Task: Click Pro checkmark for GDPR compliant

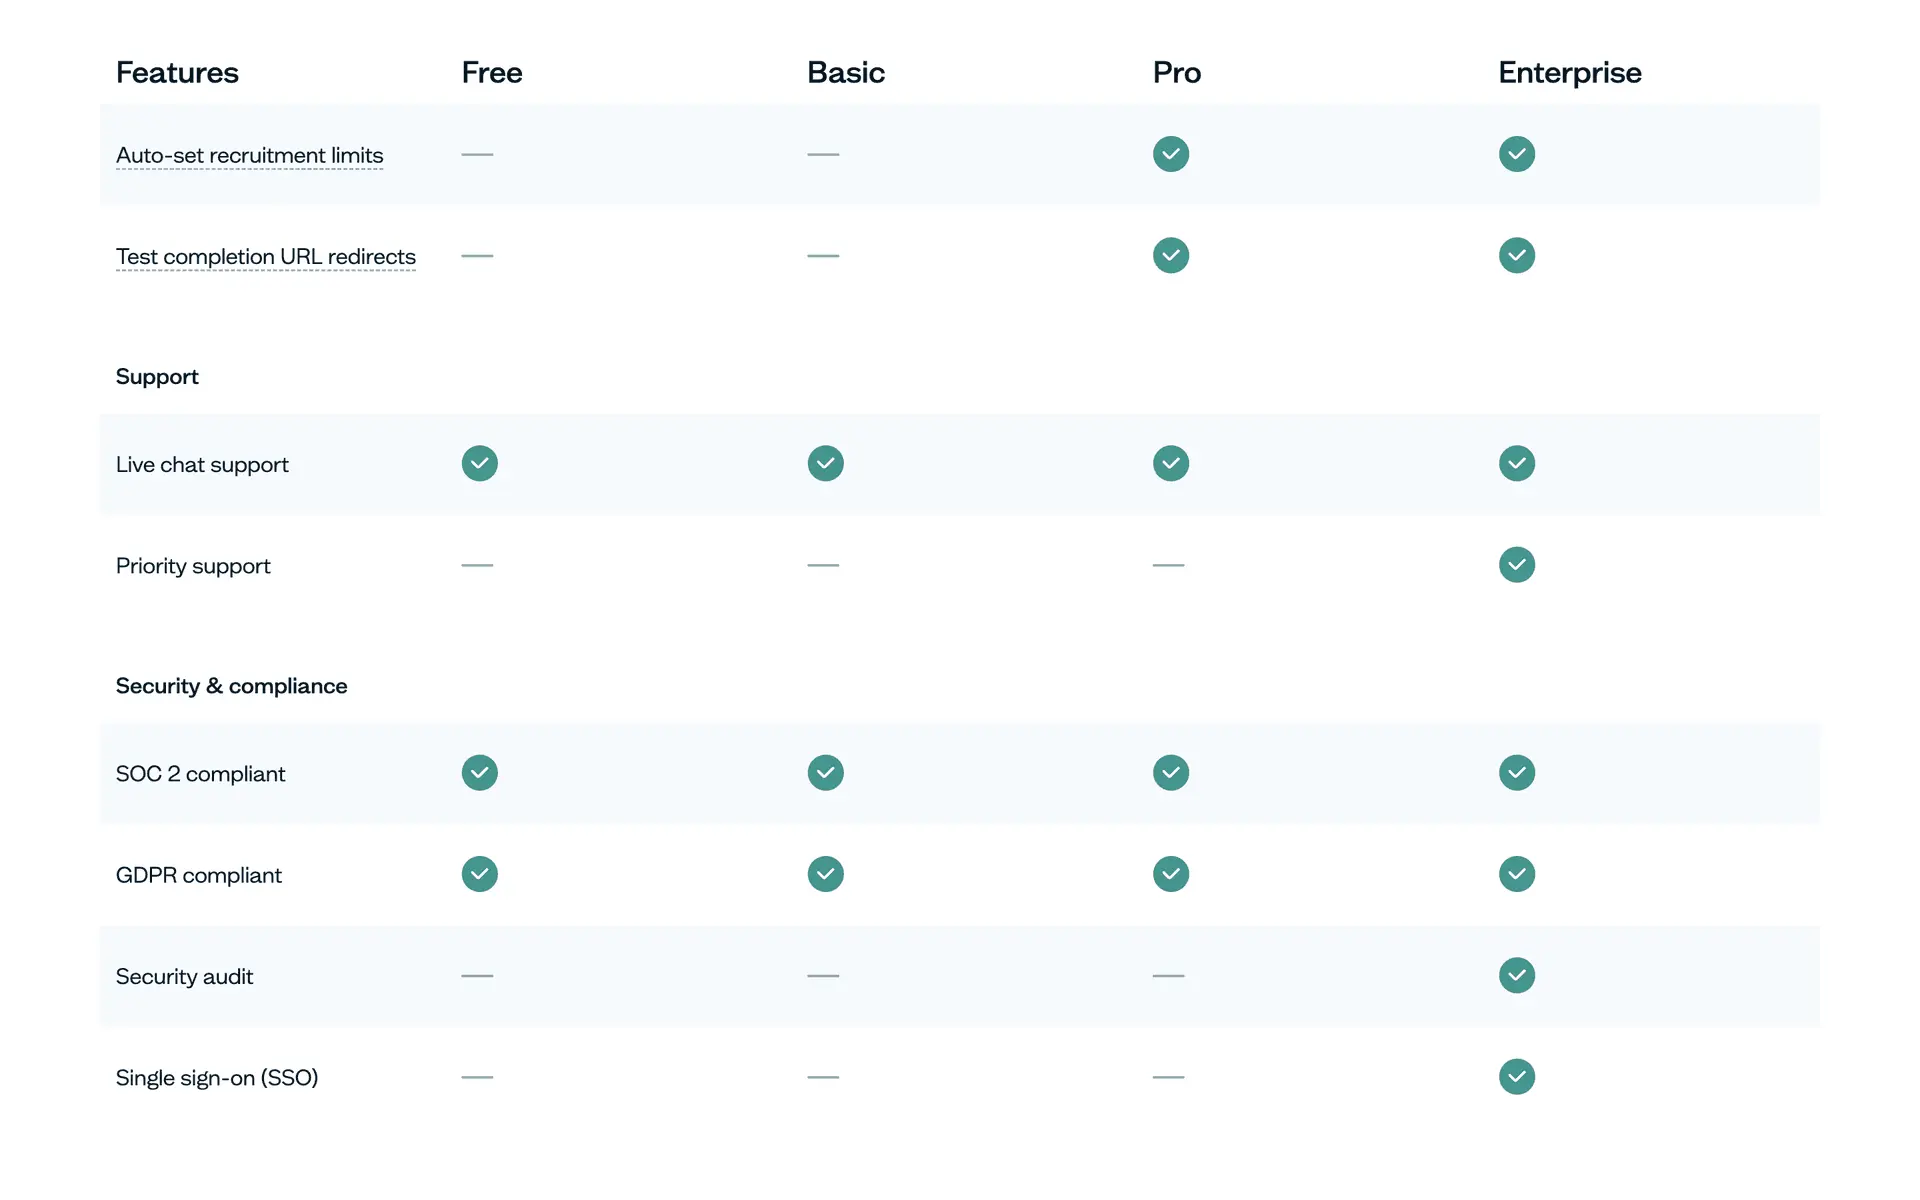Action: tap(1170, 874)
